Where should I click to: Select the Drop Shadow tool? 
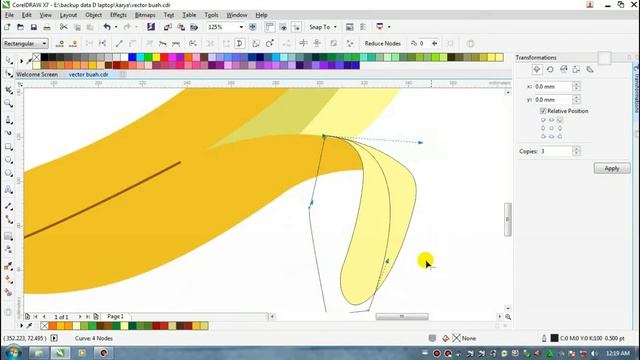click(x=9, y=236)
